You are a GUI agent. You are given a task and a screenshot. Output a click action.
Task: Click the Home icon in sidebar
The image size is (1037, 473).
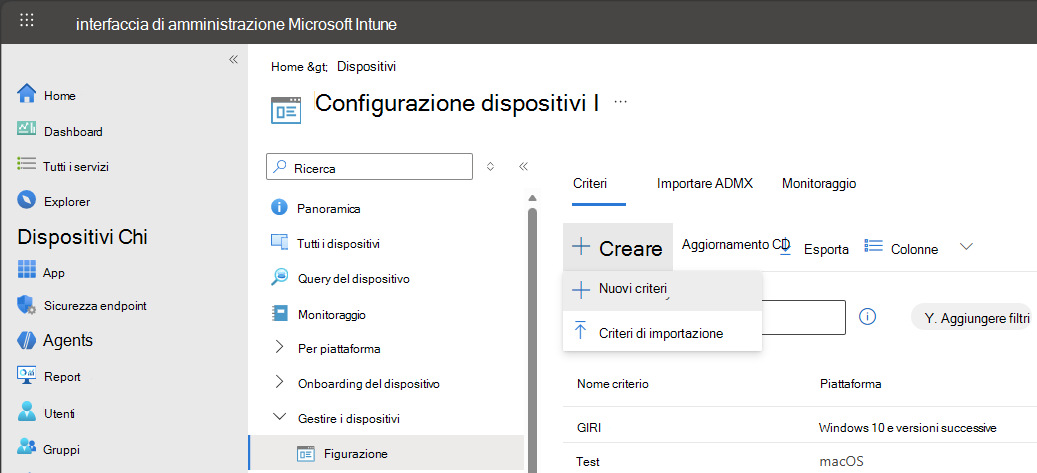pyautogui.click(x=27, y=95)
